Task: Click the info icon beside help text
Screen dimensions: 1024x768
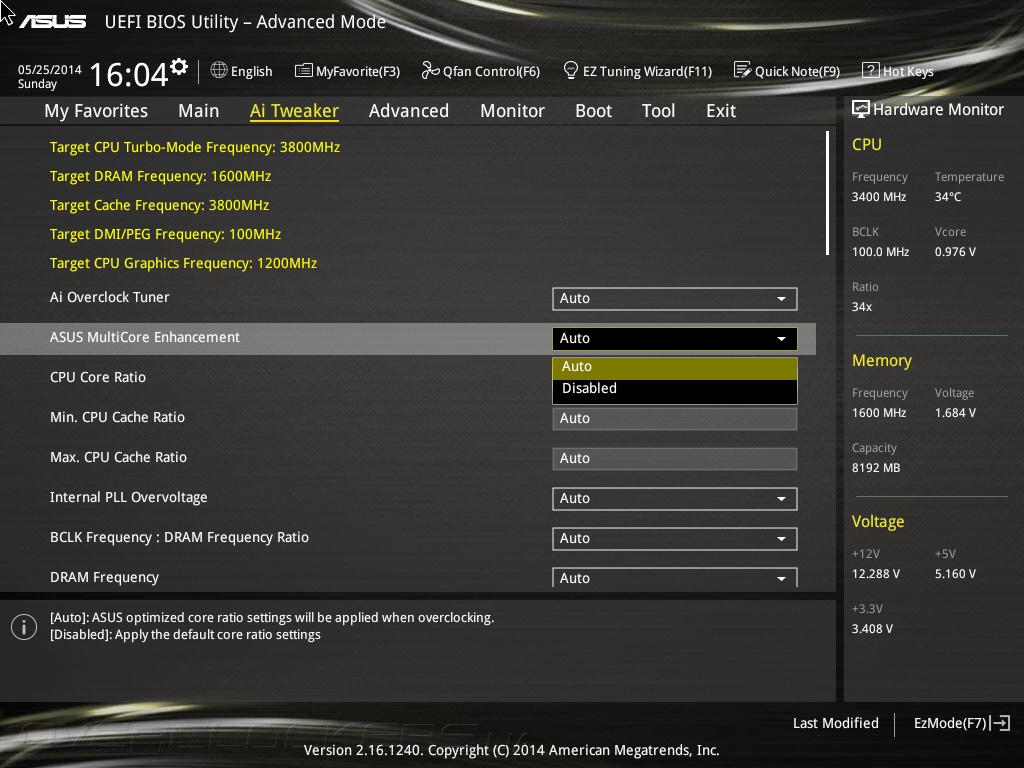Action: [24, 627]
